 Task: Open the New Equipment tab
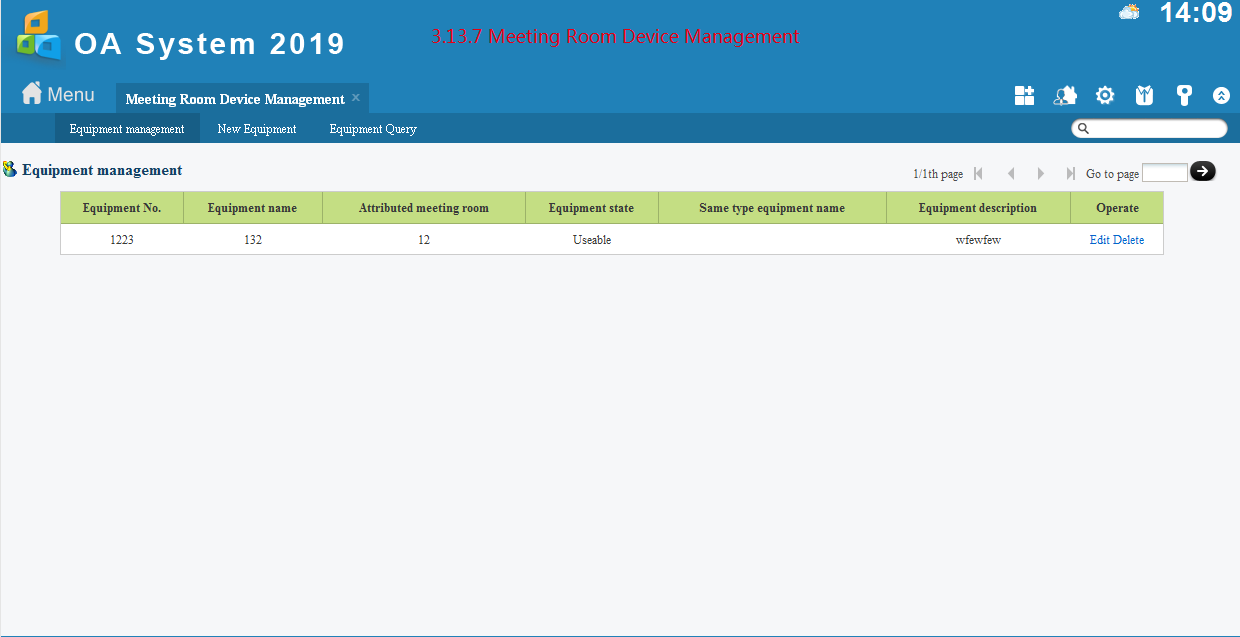coord(257,129)
